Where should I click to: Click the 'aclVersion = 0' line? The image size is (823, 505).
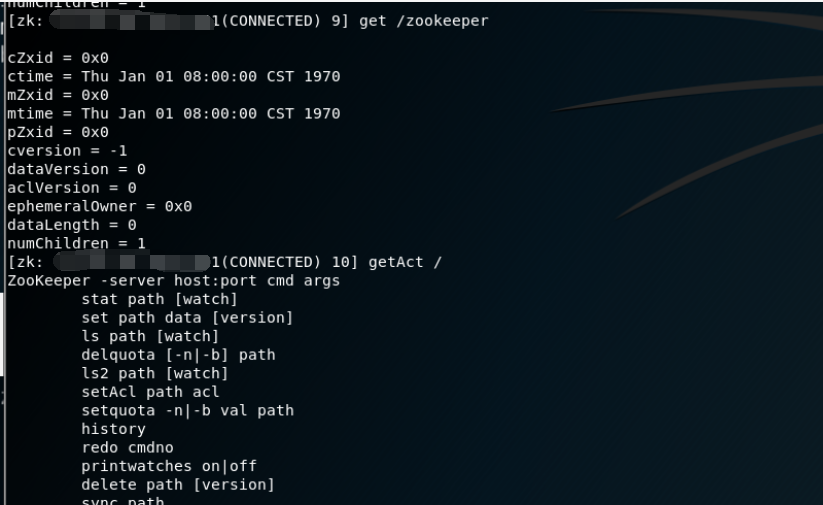[x=71, y=188]
